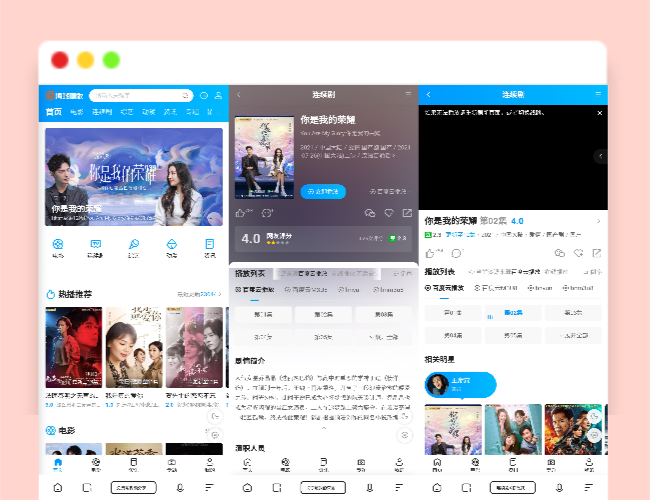Select second playback source tab on player screen
The image size is (650, 500).
point(496,288)
